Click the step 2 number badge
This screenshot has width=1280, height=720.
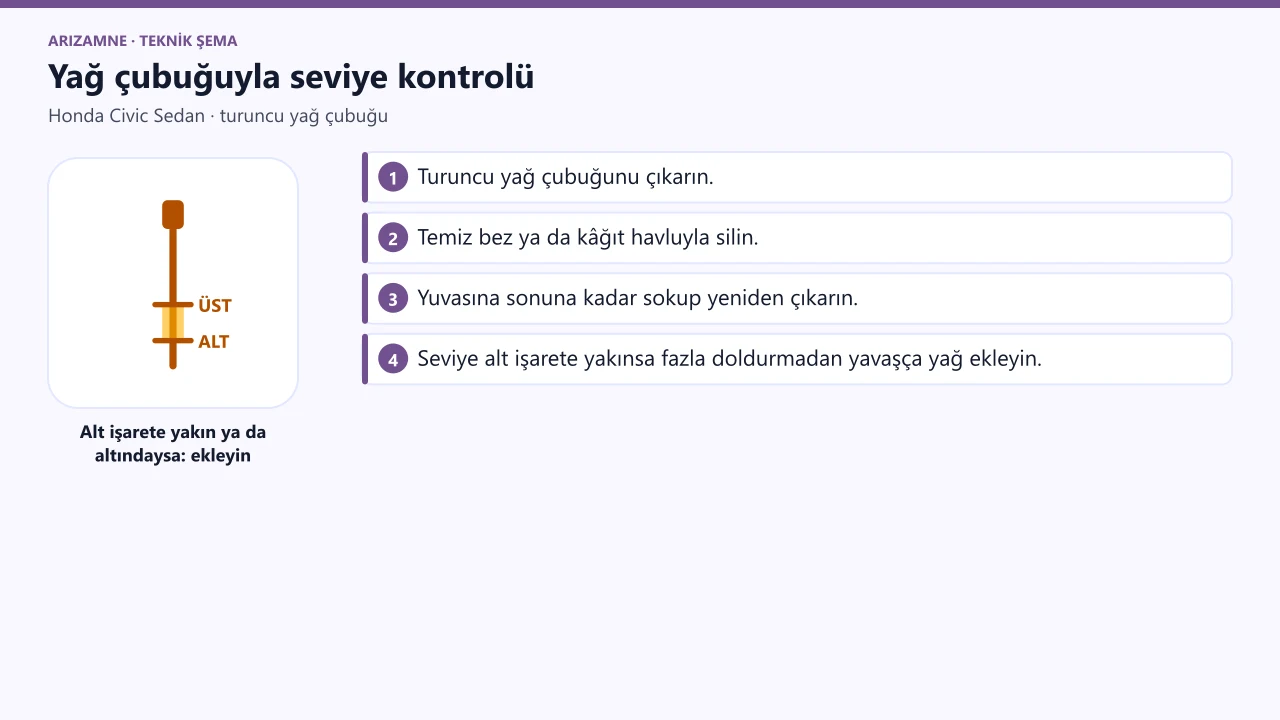coord(393,238)
